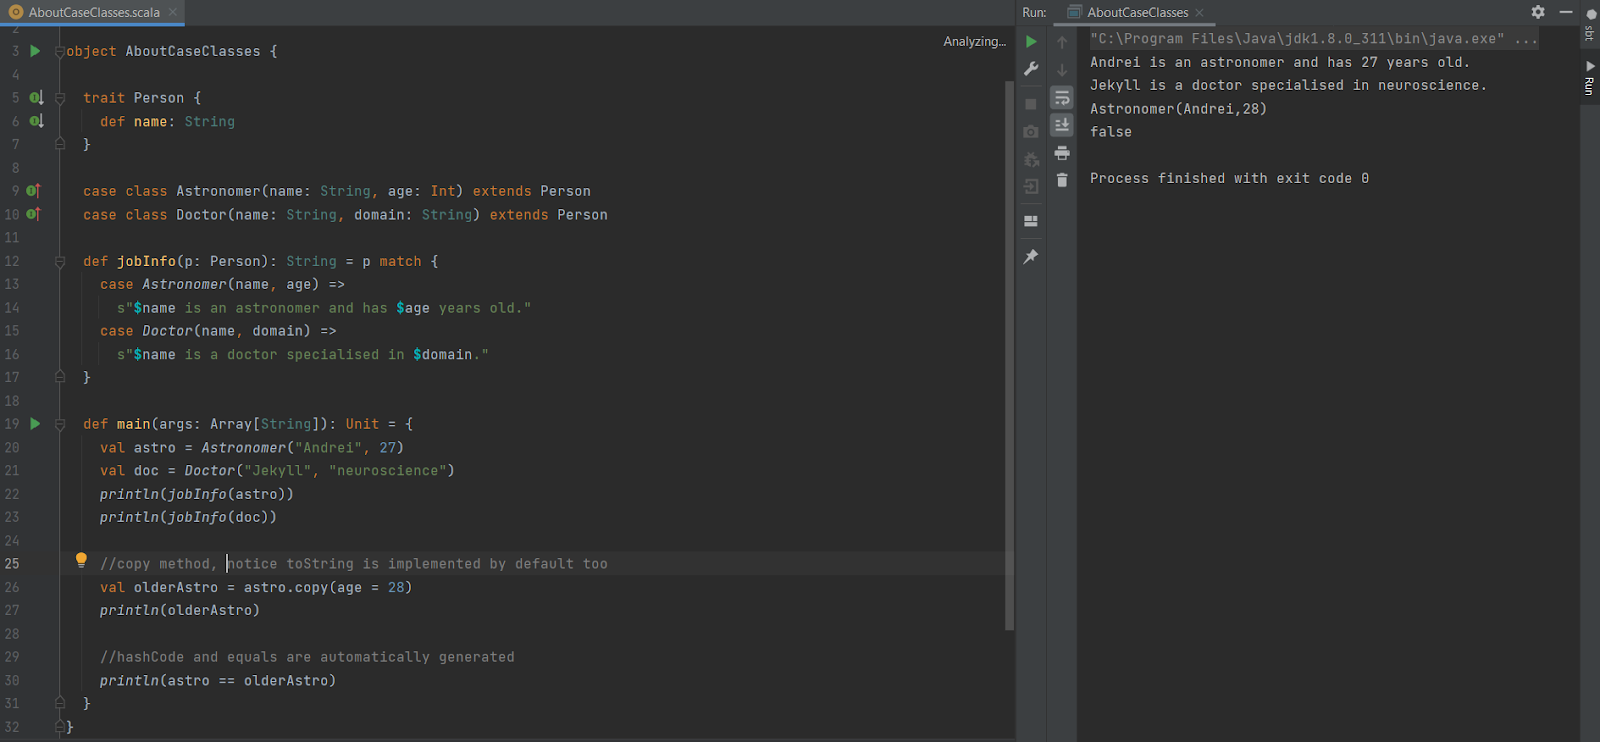Screen dimensions: 1600x742
Task: Restore layout in the Run panel
Action: coord(1031,221)
